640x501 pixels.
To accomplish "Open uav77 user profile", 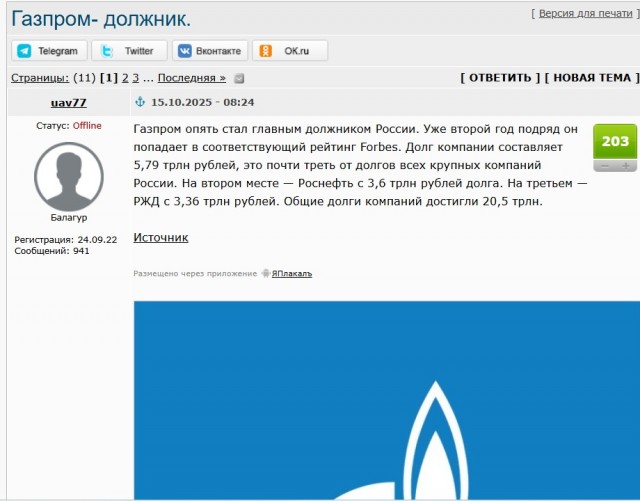I will coord(69,102).
